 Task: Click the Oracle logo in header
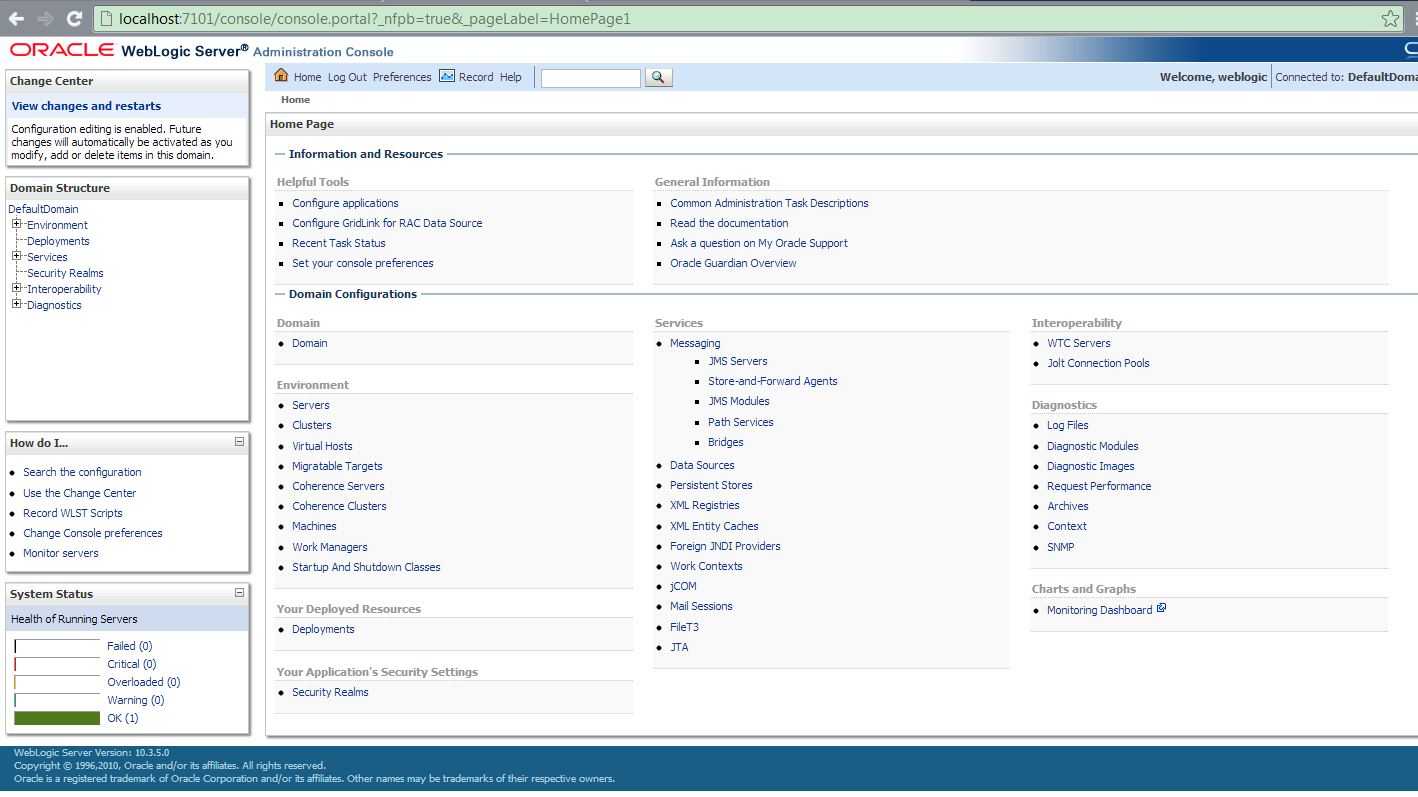[x=62, y=50]
